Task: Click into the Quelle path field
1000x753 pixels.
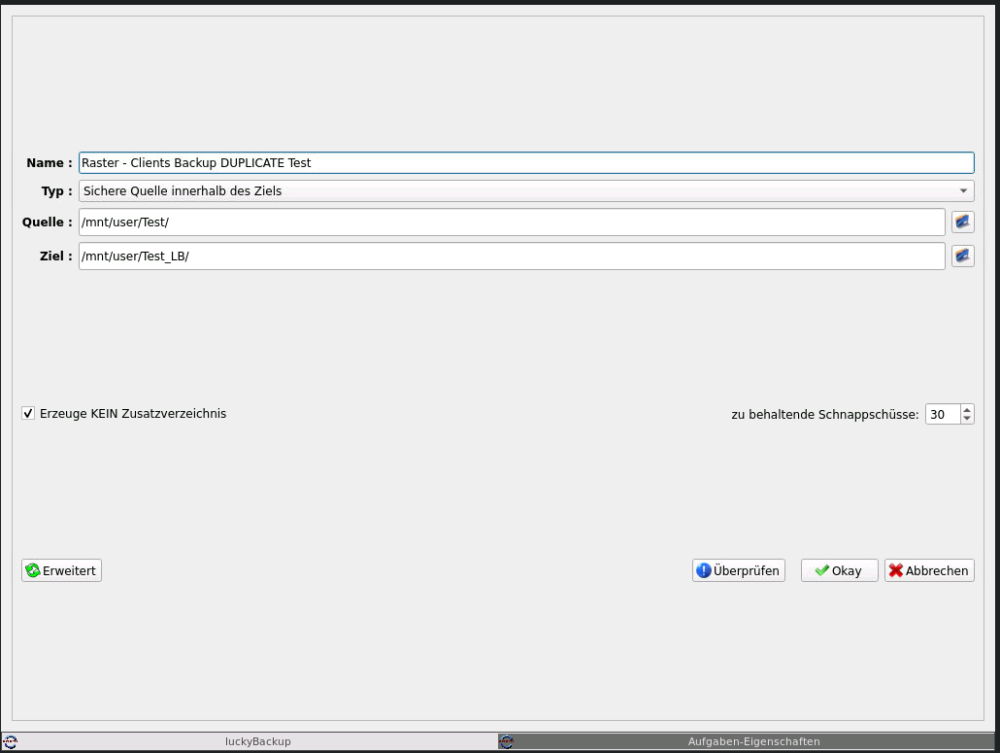Action: [x=511, y=222]
